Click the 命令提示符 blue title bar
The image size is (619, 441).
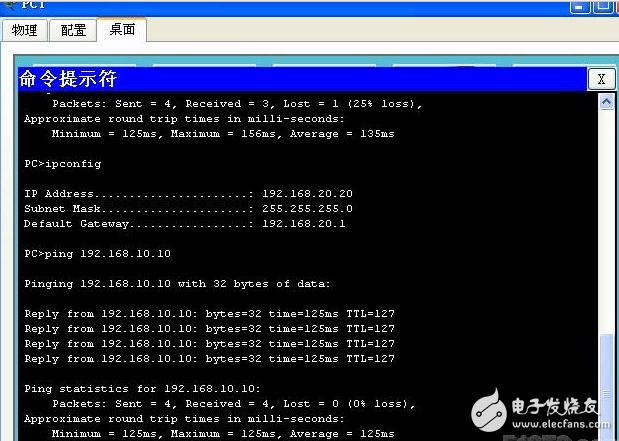300,79
